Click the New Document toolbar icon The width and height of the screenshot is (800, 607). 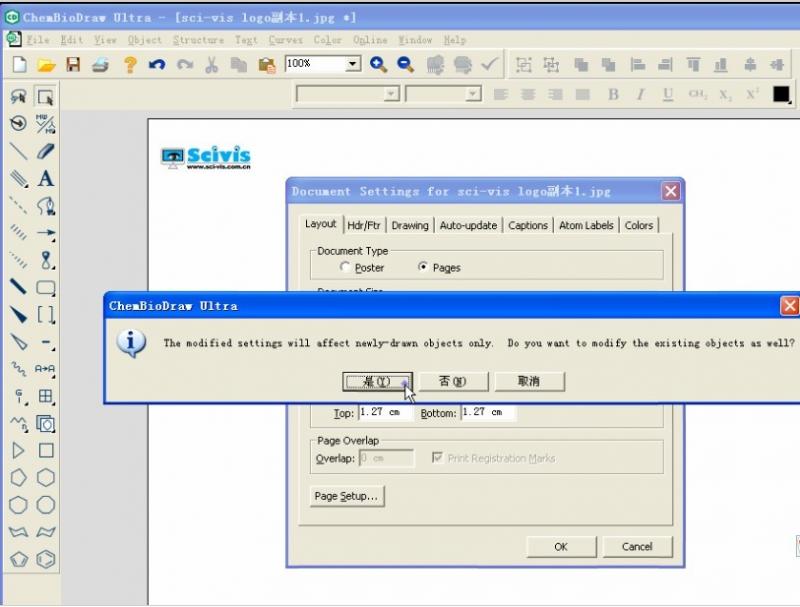(19, 65)
